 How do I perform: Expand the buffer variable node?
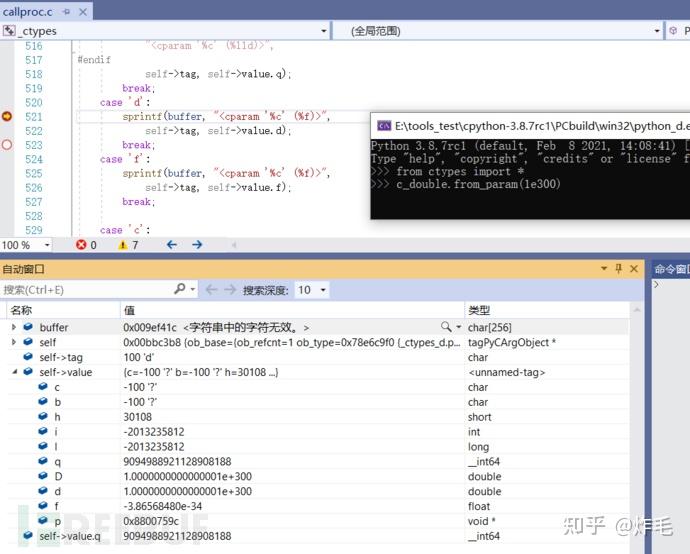coord(14,327)
